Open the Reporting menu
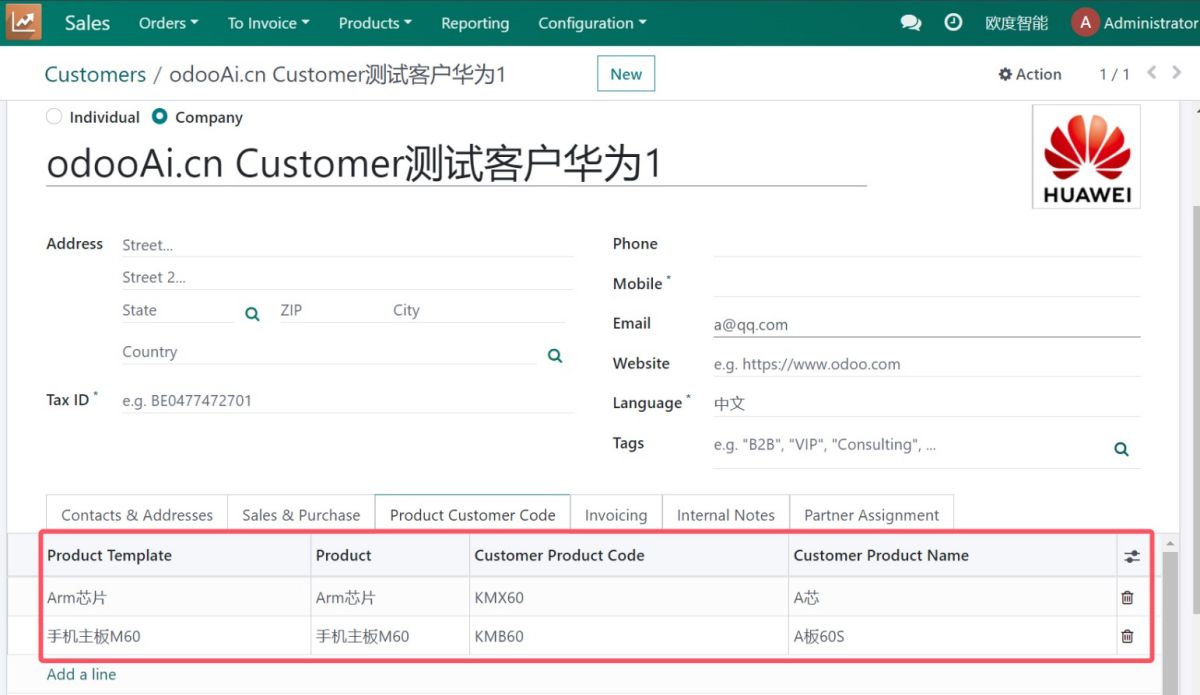The width and height of the screenshot is (1200, 695). coord(475,23)
